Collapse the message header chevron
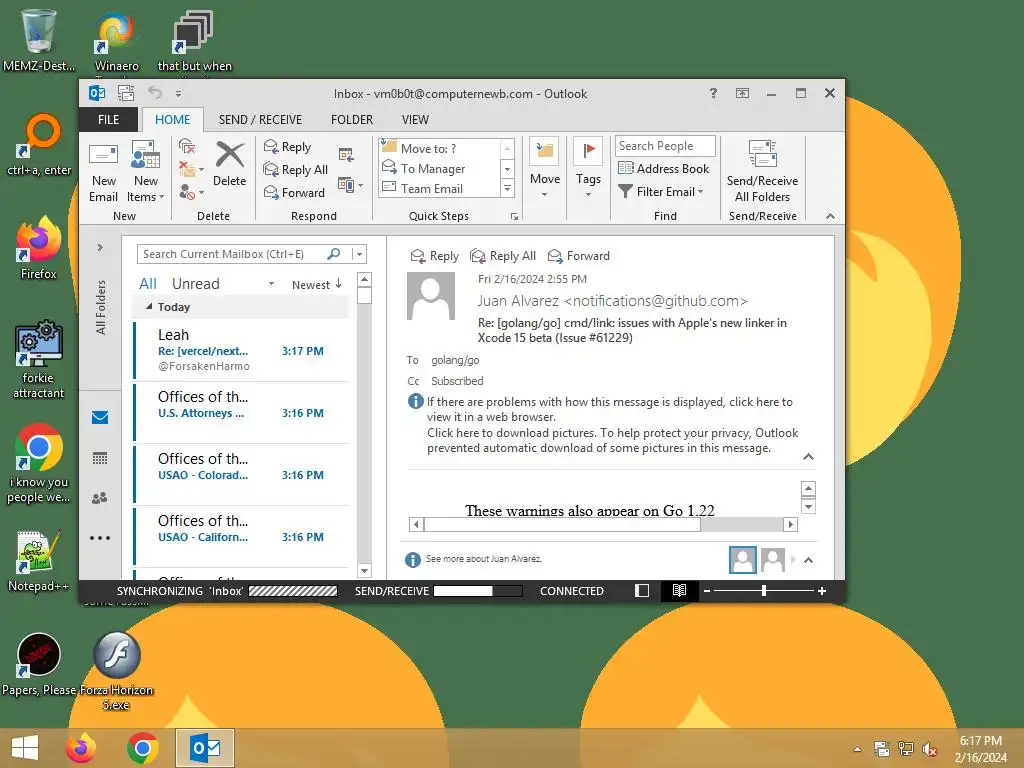The width and height of the screenshot is (1024, 768). point(808,456)
